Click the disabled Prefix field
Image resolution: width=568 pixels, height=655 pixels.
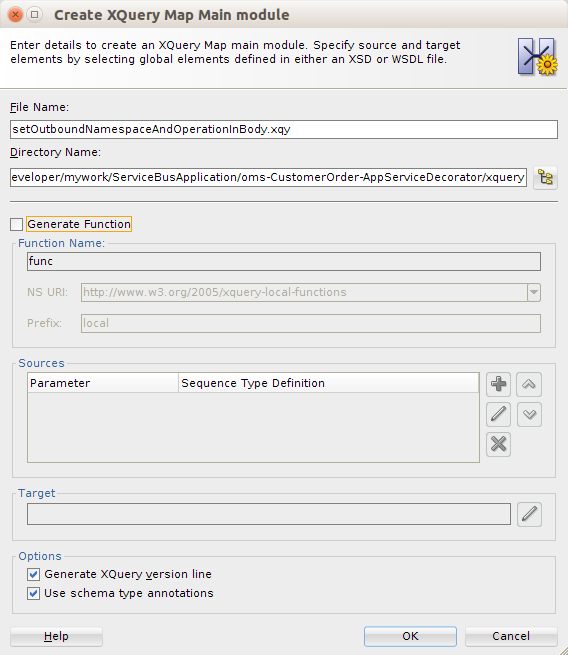[x=311, y=323]
